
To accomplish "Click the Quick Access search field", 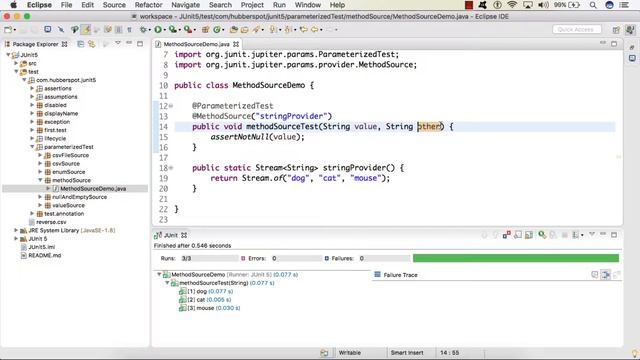I will (577, 29).
